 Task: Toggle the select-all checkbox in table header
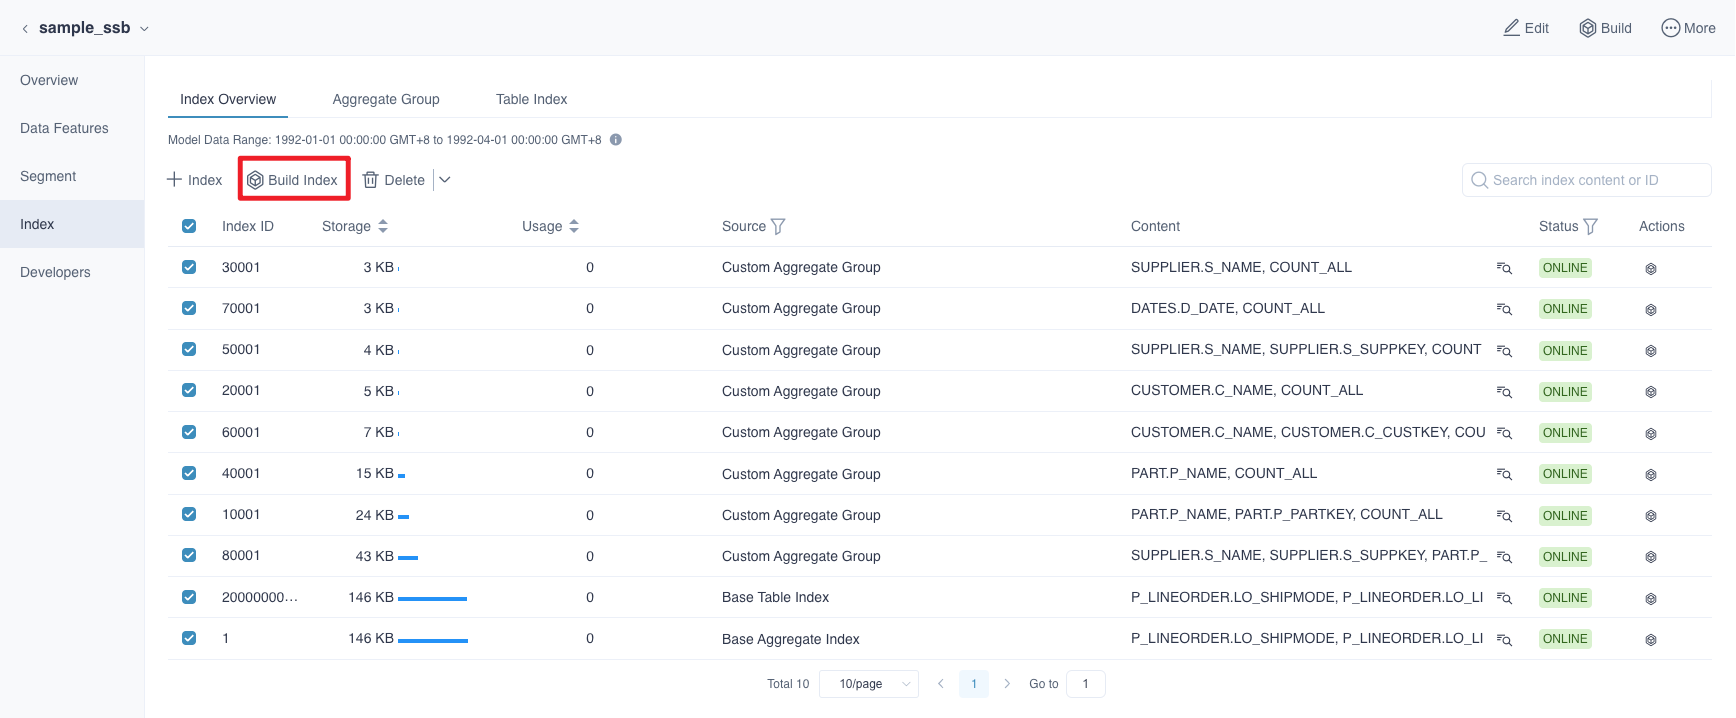189,226
